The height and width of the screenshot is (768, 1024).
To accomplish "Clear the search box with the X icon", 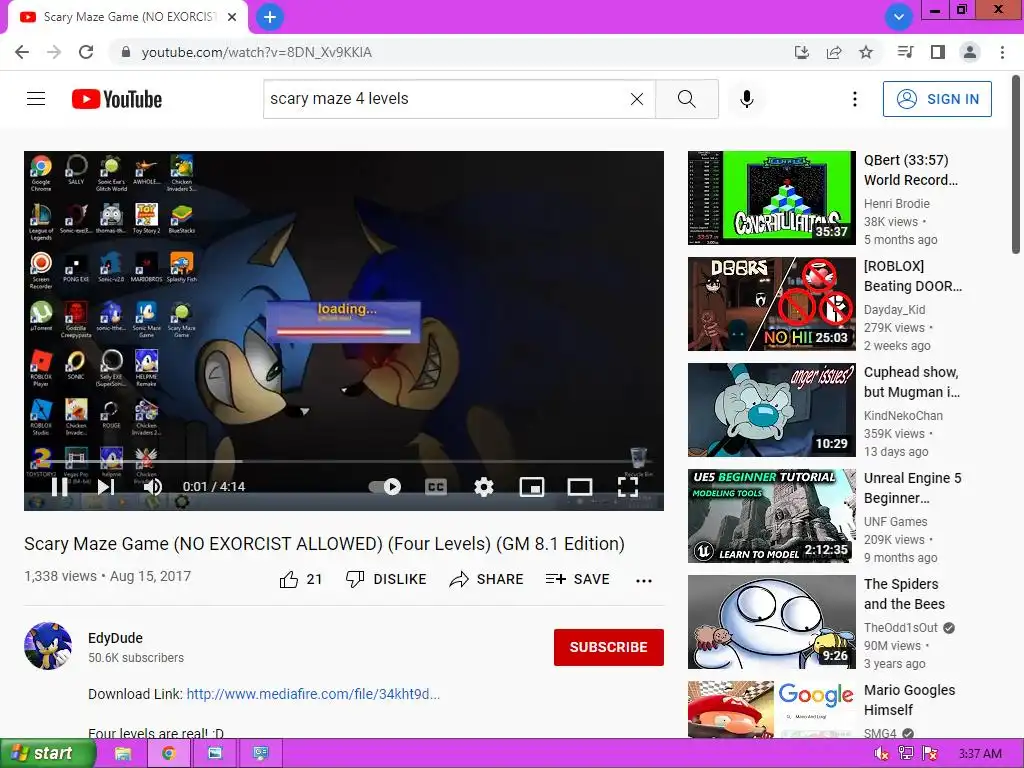I will (x=637, y=99).
